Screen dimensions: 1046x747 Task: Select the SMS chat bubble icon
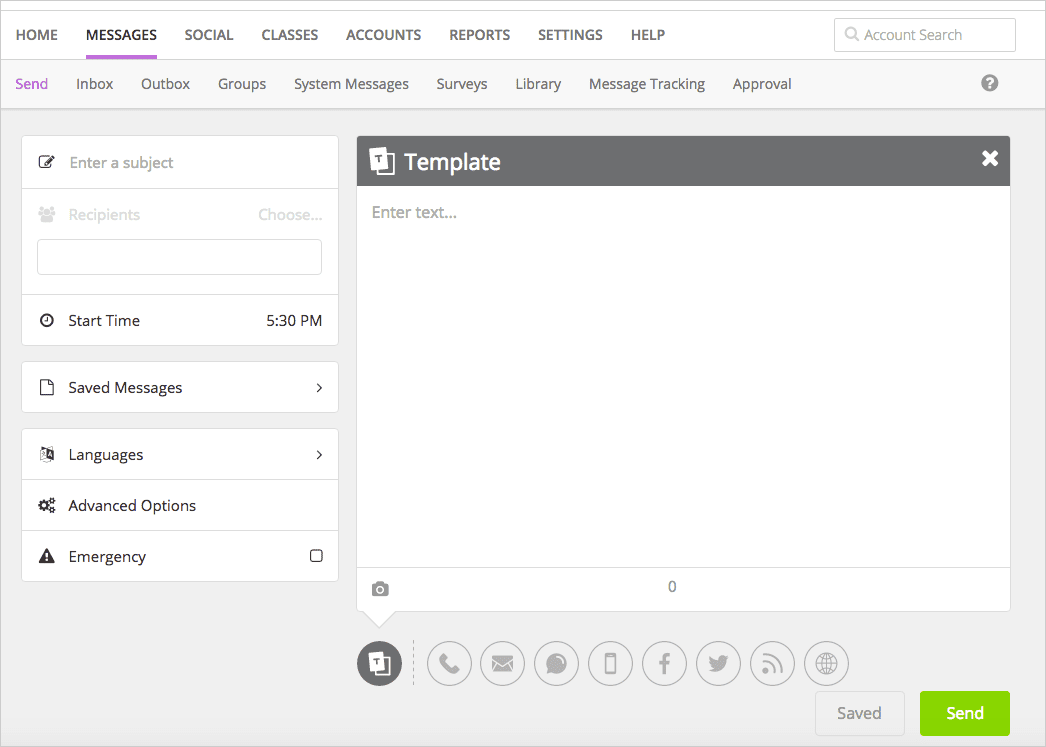[x=557, y=664]
